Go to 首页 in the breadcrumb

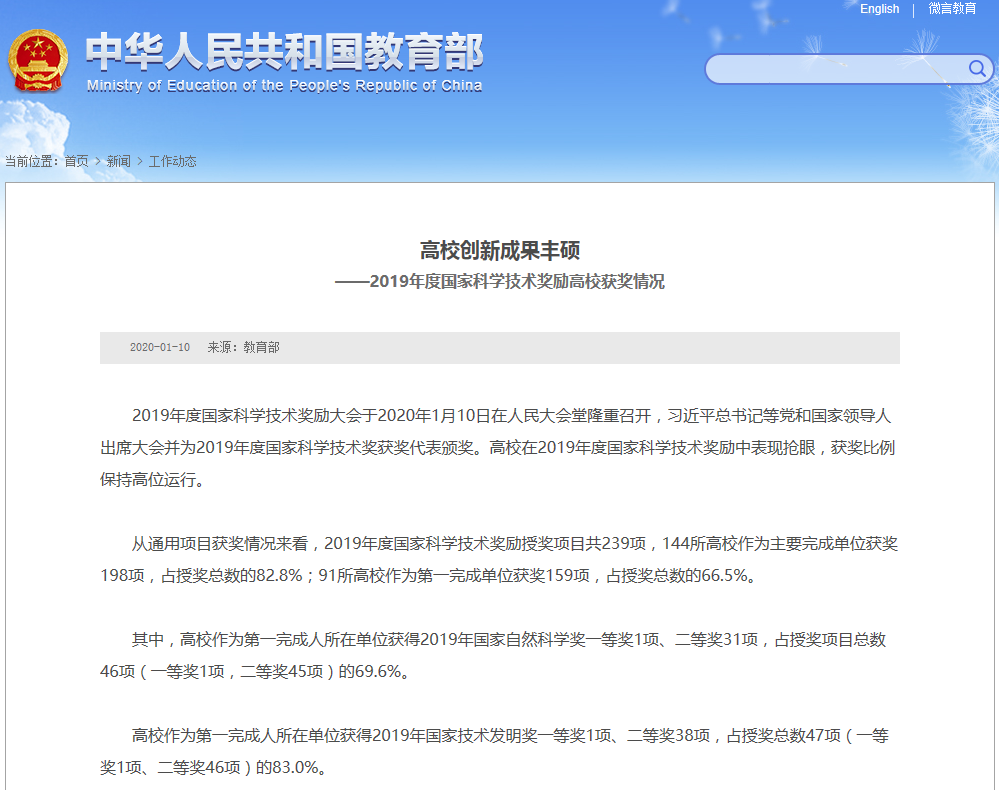point(76,161)
